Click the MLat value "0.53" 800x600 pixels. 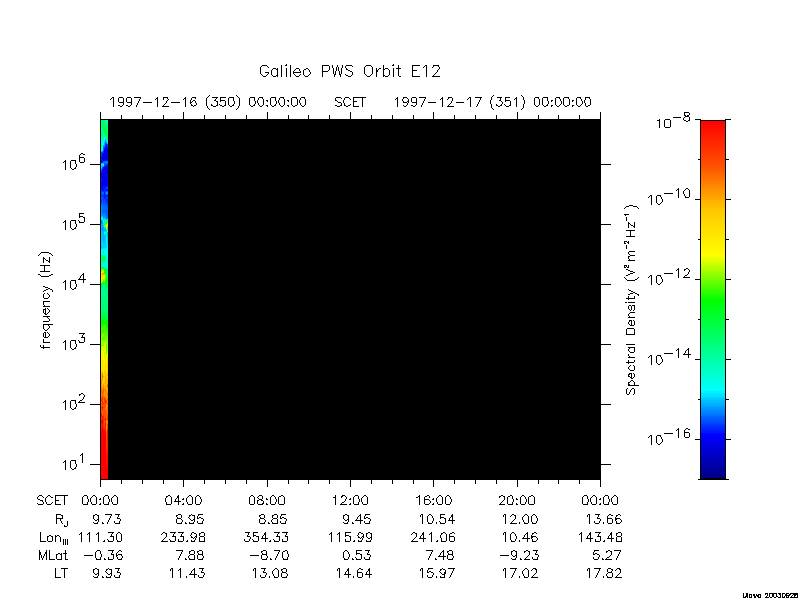(x=357, y=555)
